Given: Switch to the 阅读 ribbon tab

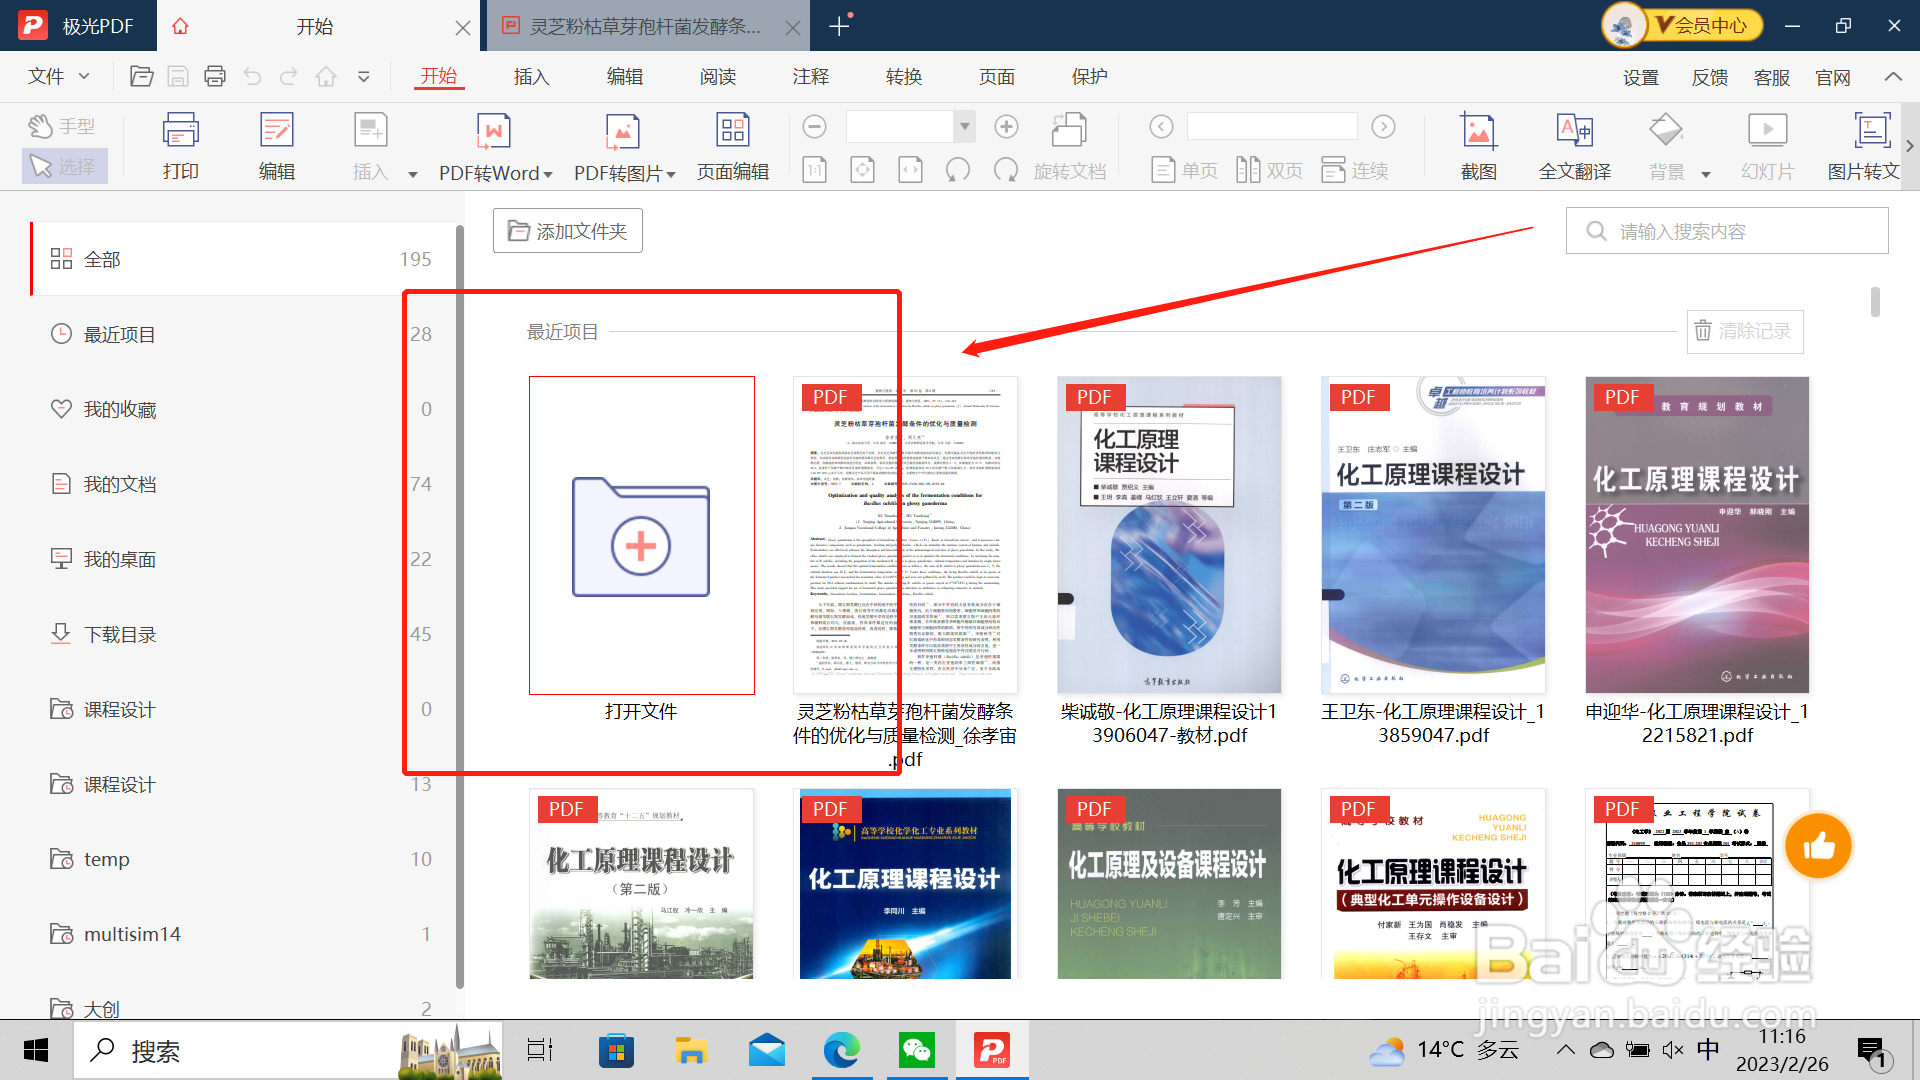Looking at the screenshot, I should (718, 77).
